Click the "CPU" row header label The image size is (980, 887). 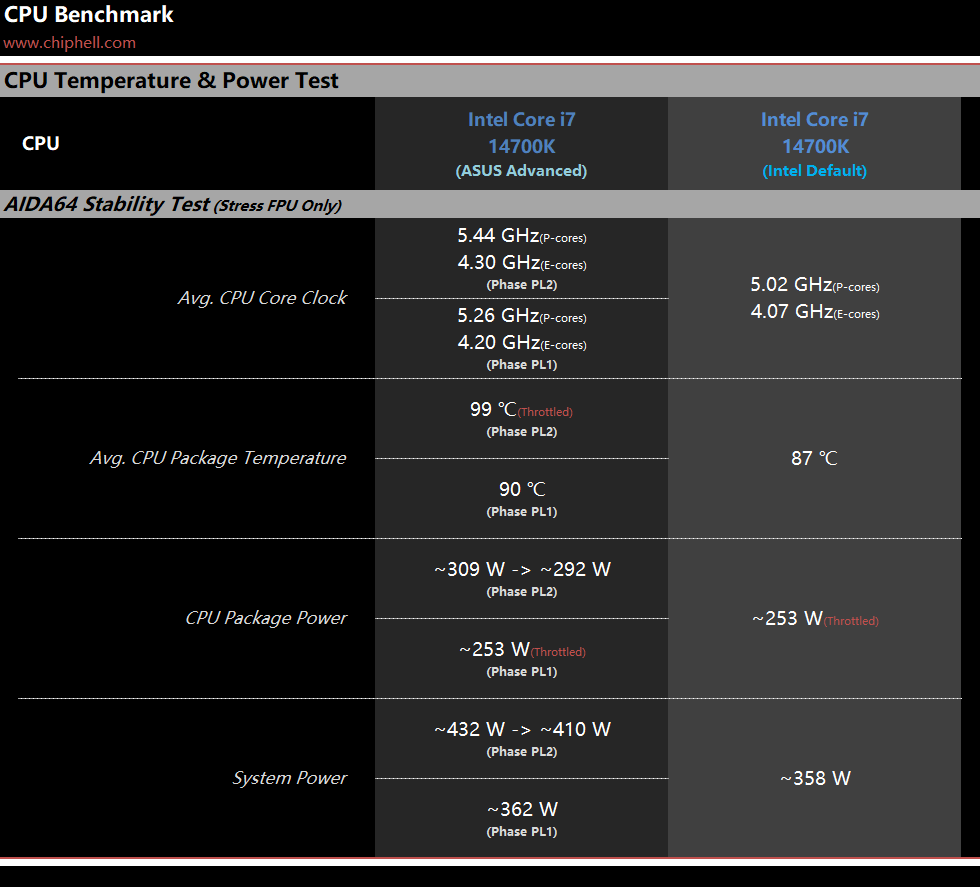[x=41, y=143]
